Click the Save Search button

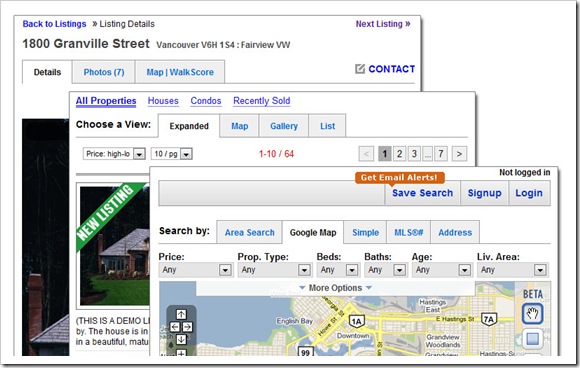422,193
